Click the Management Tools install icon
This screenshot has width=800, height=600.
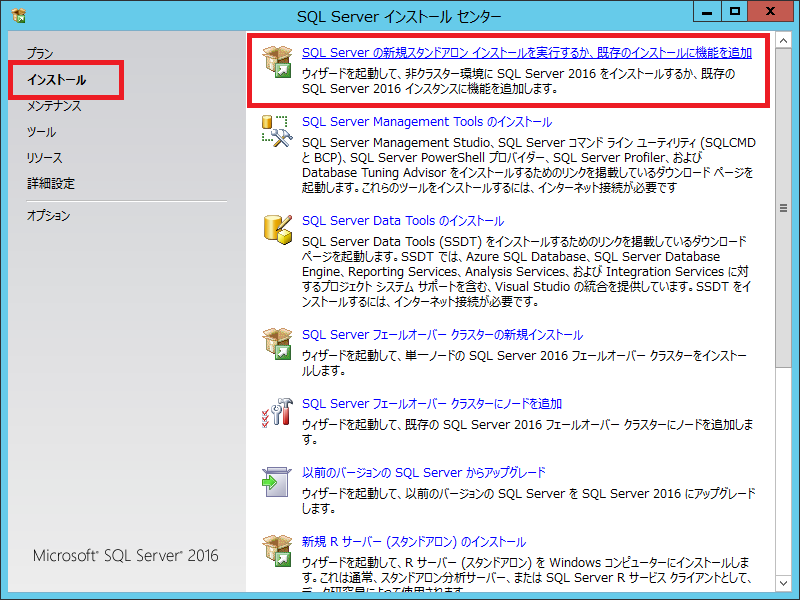coord(275,131)
